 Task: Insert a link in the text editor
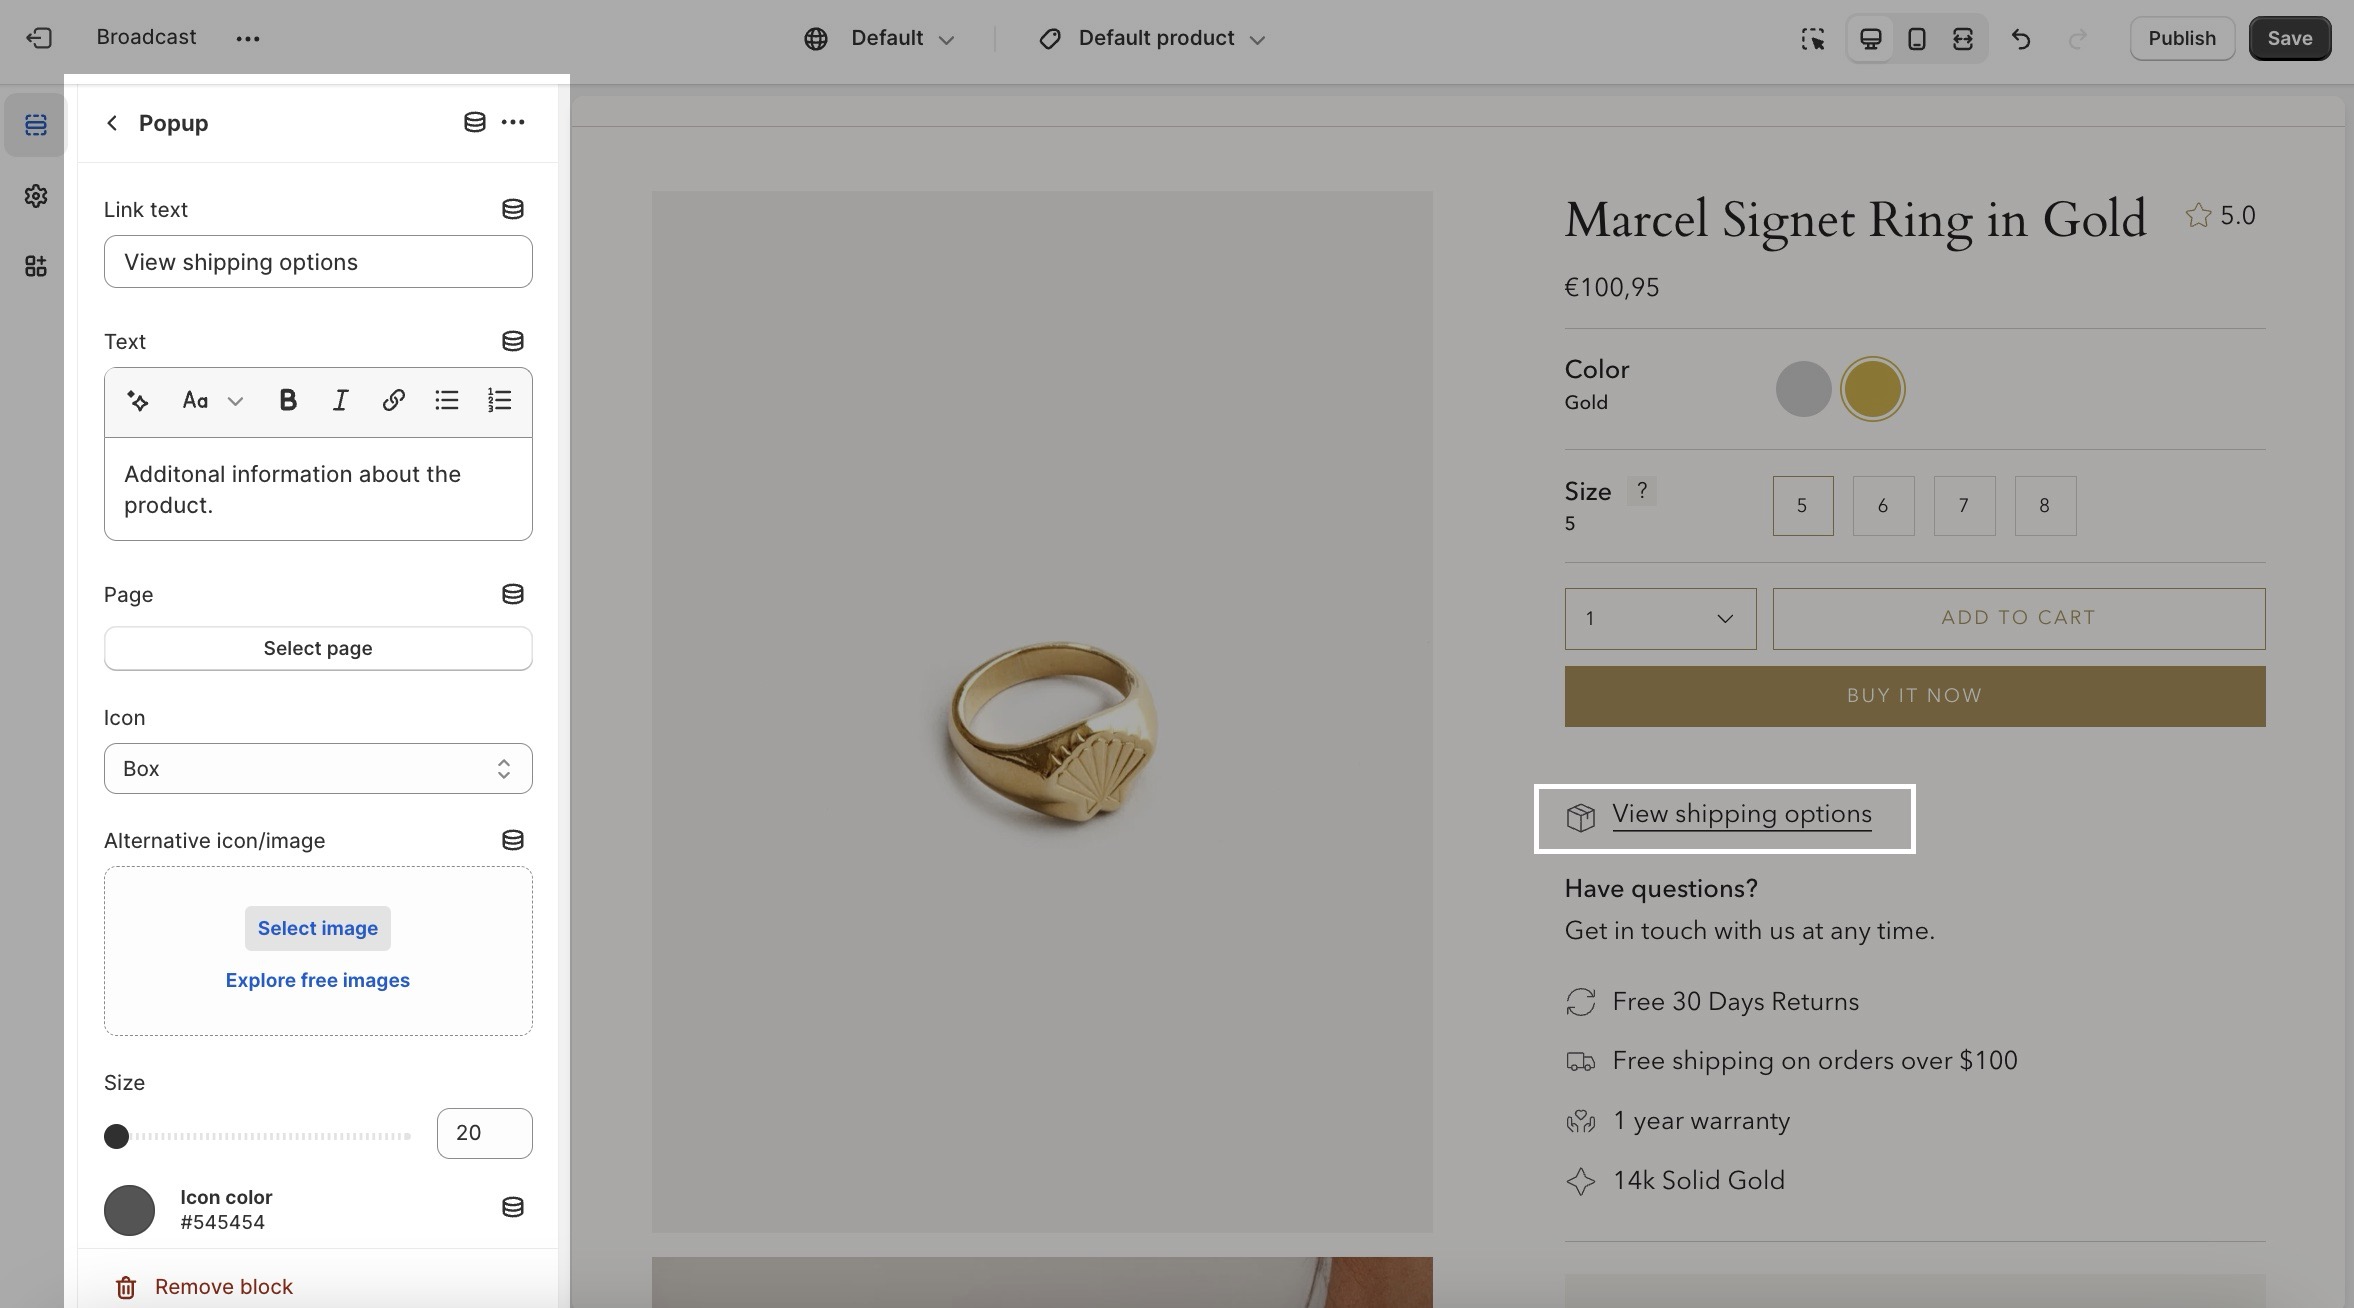point(393,401)
